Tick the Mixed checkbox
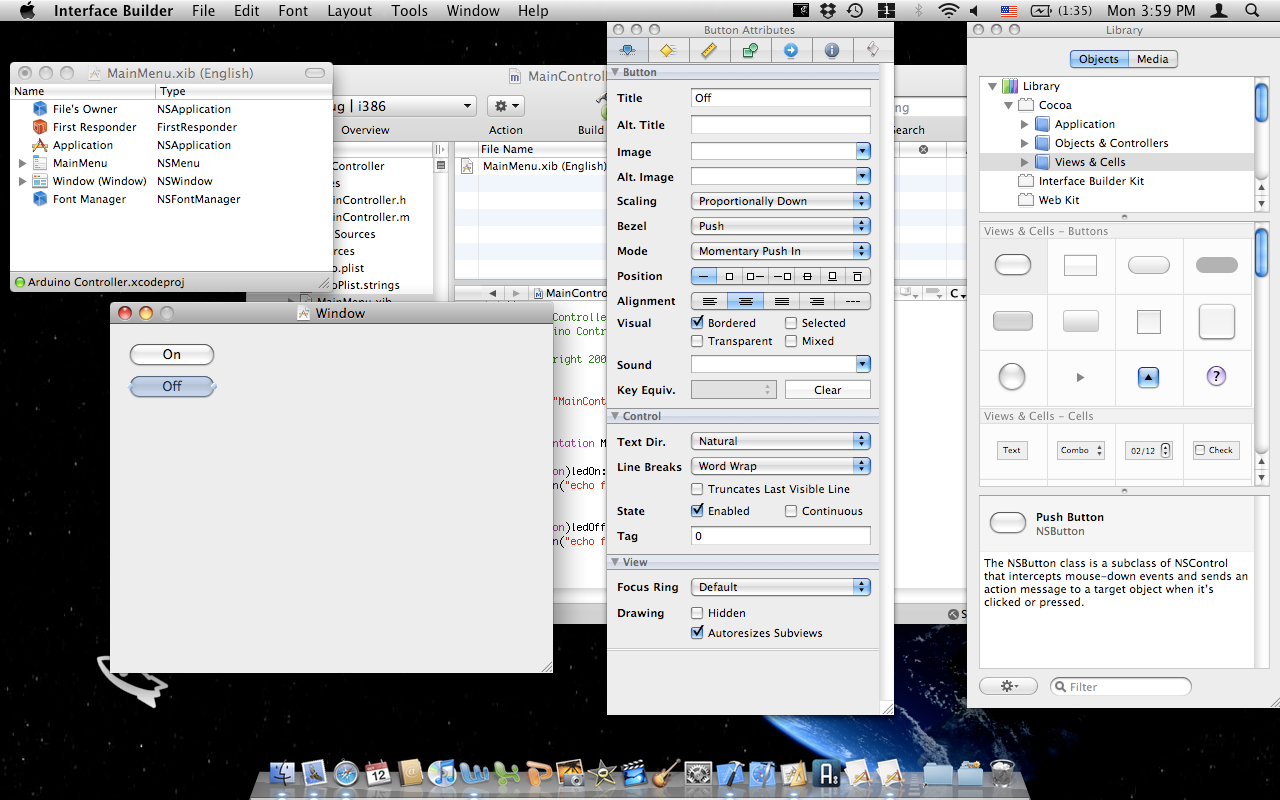Viewport: 1280px width, 800px height. click(x=791, y=341)
